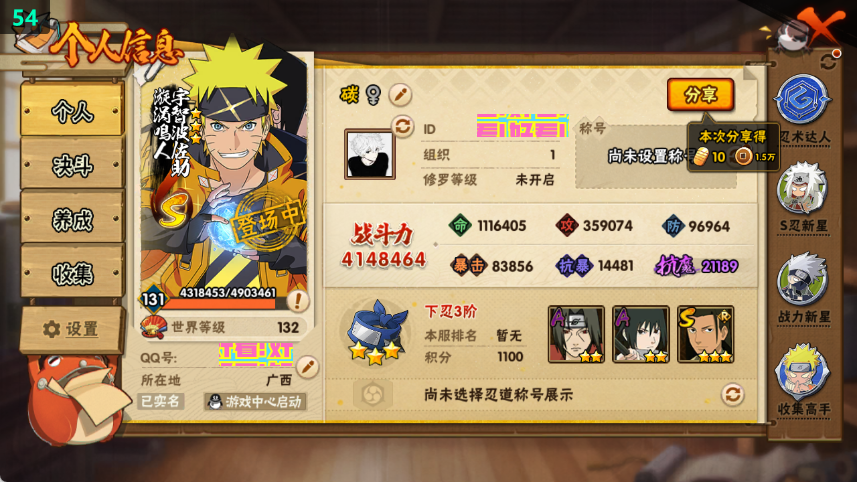Click the refresh icon above badge sidebar
Image resolution: width=857 pixels, height=482 pixels.
tap(827, 61)
